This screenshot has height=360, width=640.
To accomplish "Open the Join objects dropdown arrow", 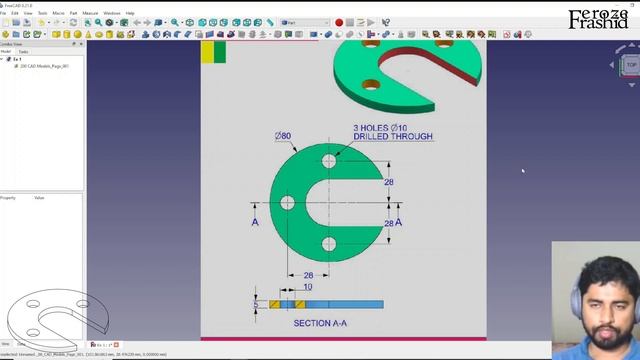I will click(378, 35).
